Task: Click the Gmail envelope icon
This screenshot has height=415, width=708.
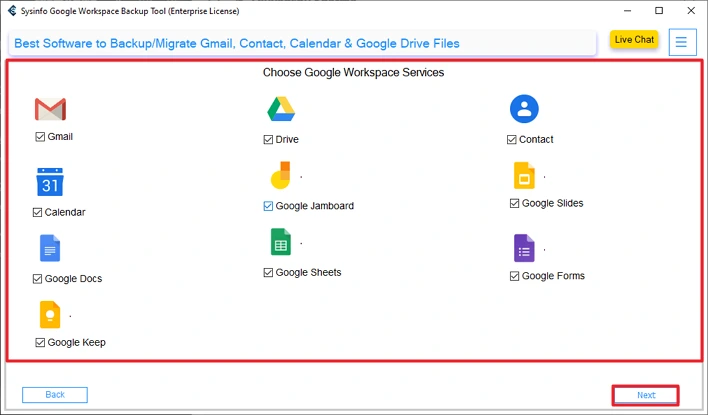Action: pos(50,109)
